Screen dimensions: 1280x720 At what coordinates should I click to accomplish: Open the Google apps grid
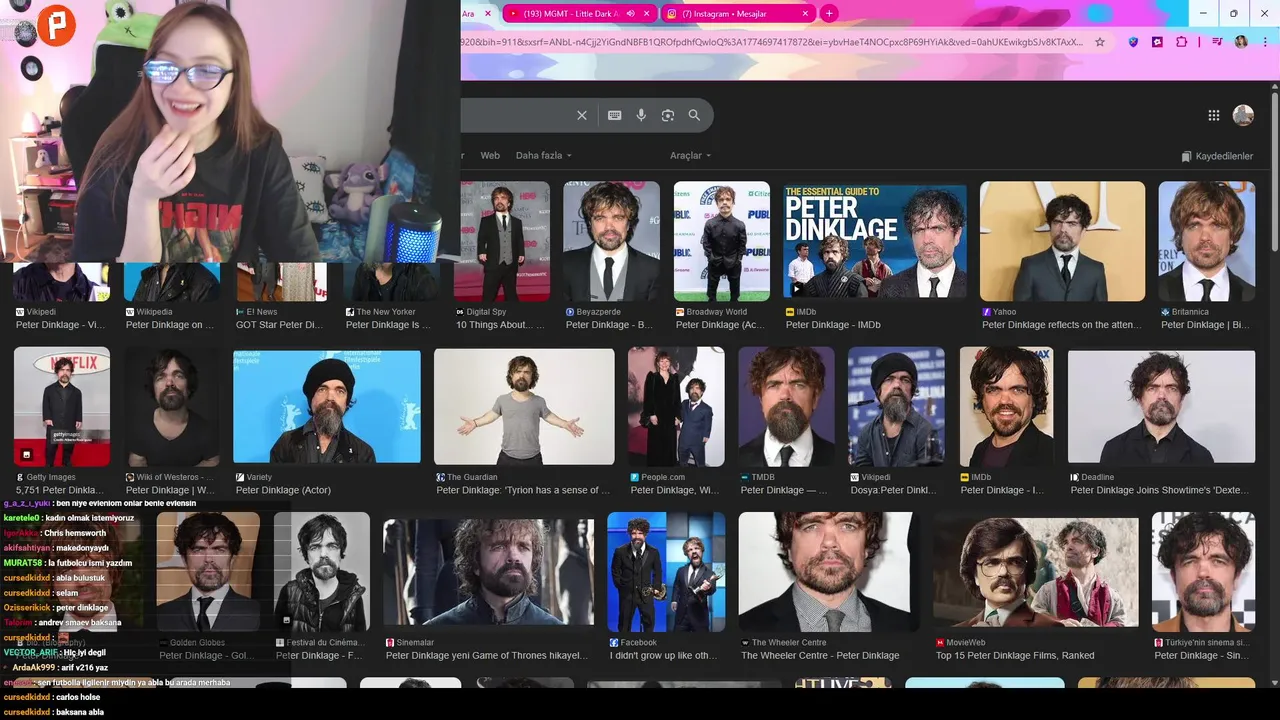coord(1214,115)
